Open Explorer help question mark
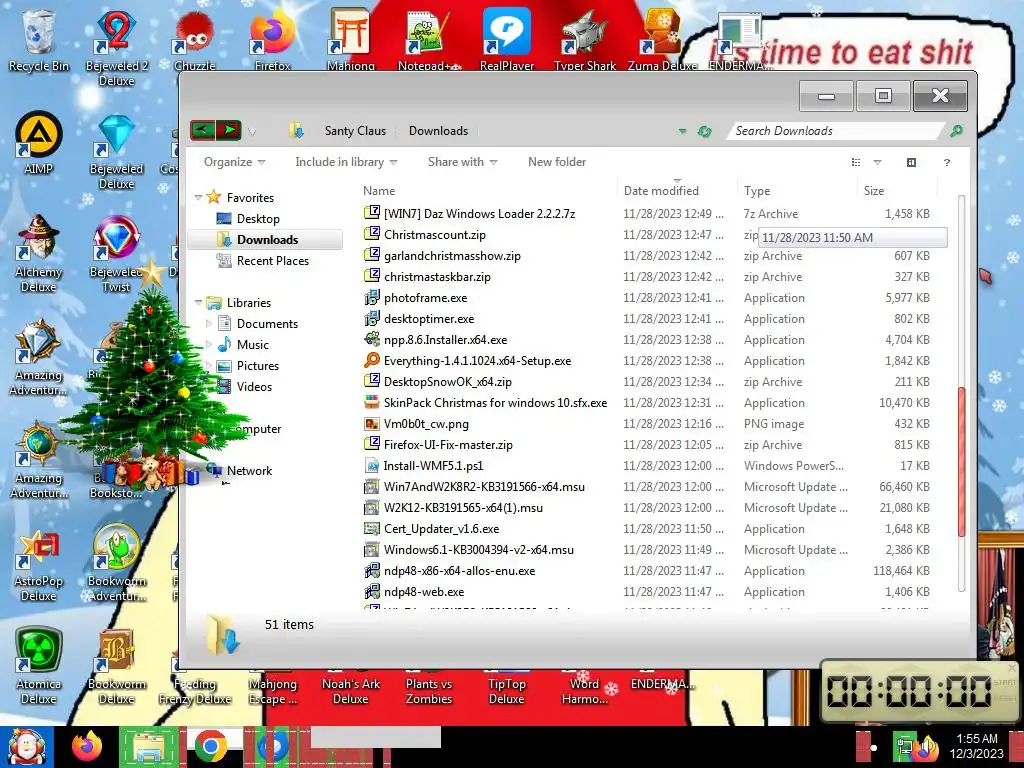The height and width of the screenshot is (768, 1024). [x=946, y=163]
